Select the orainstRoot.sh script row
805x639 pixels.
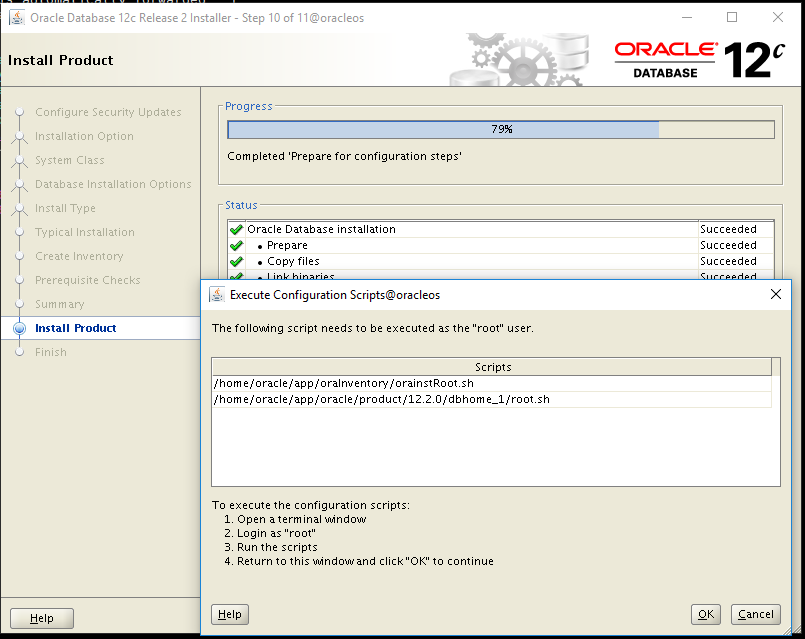click(x=492, y=383)
